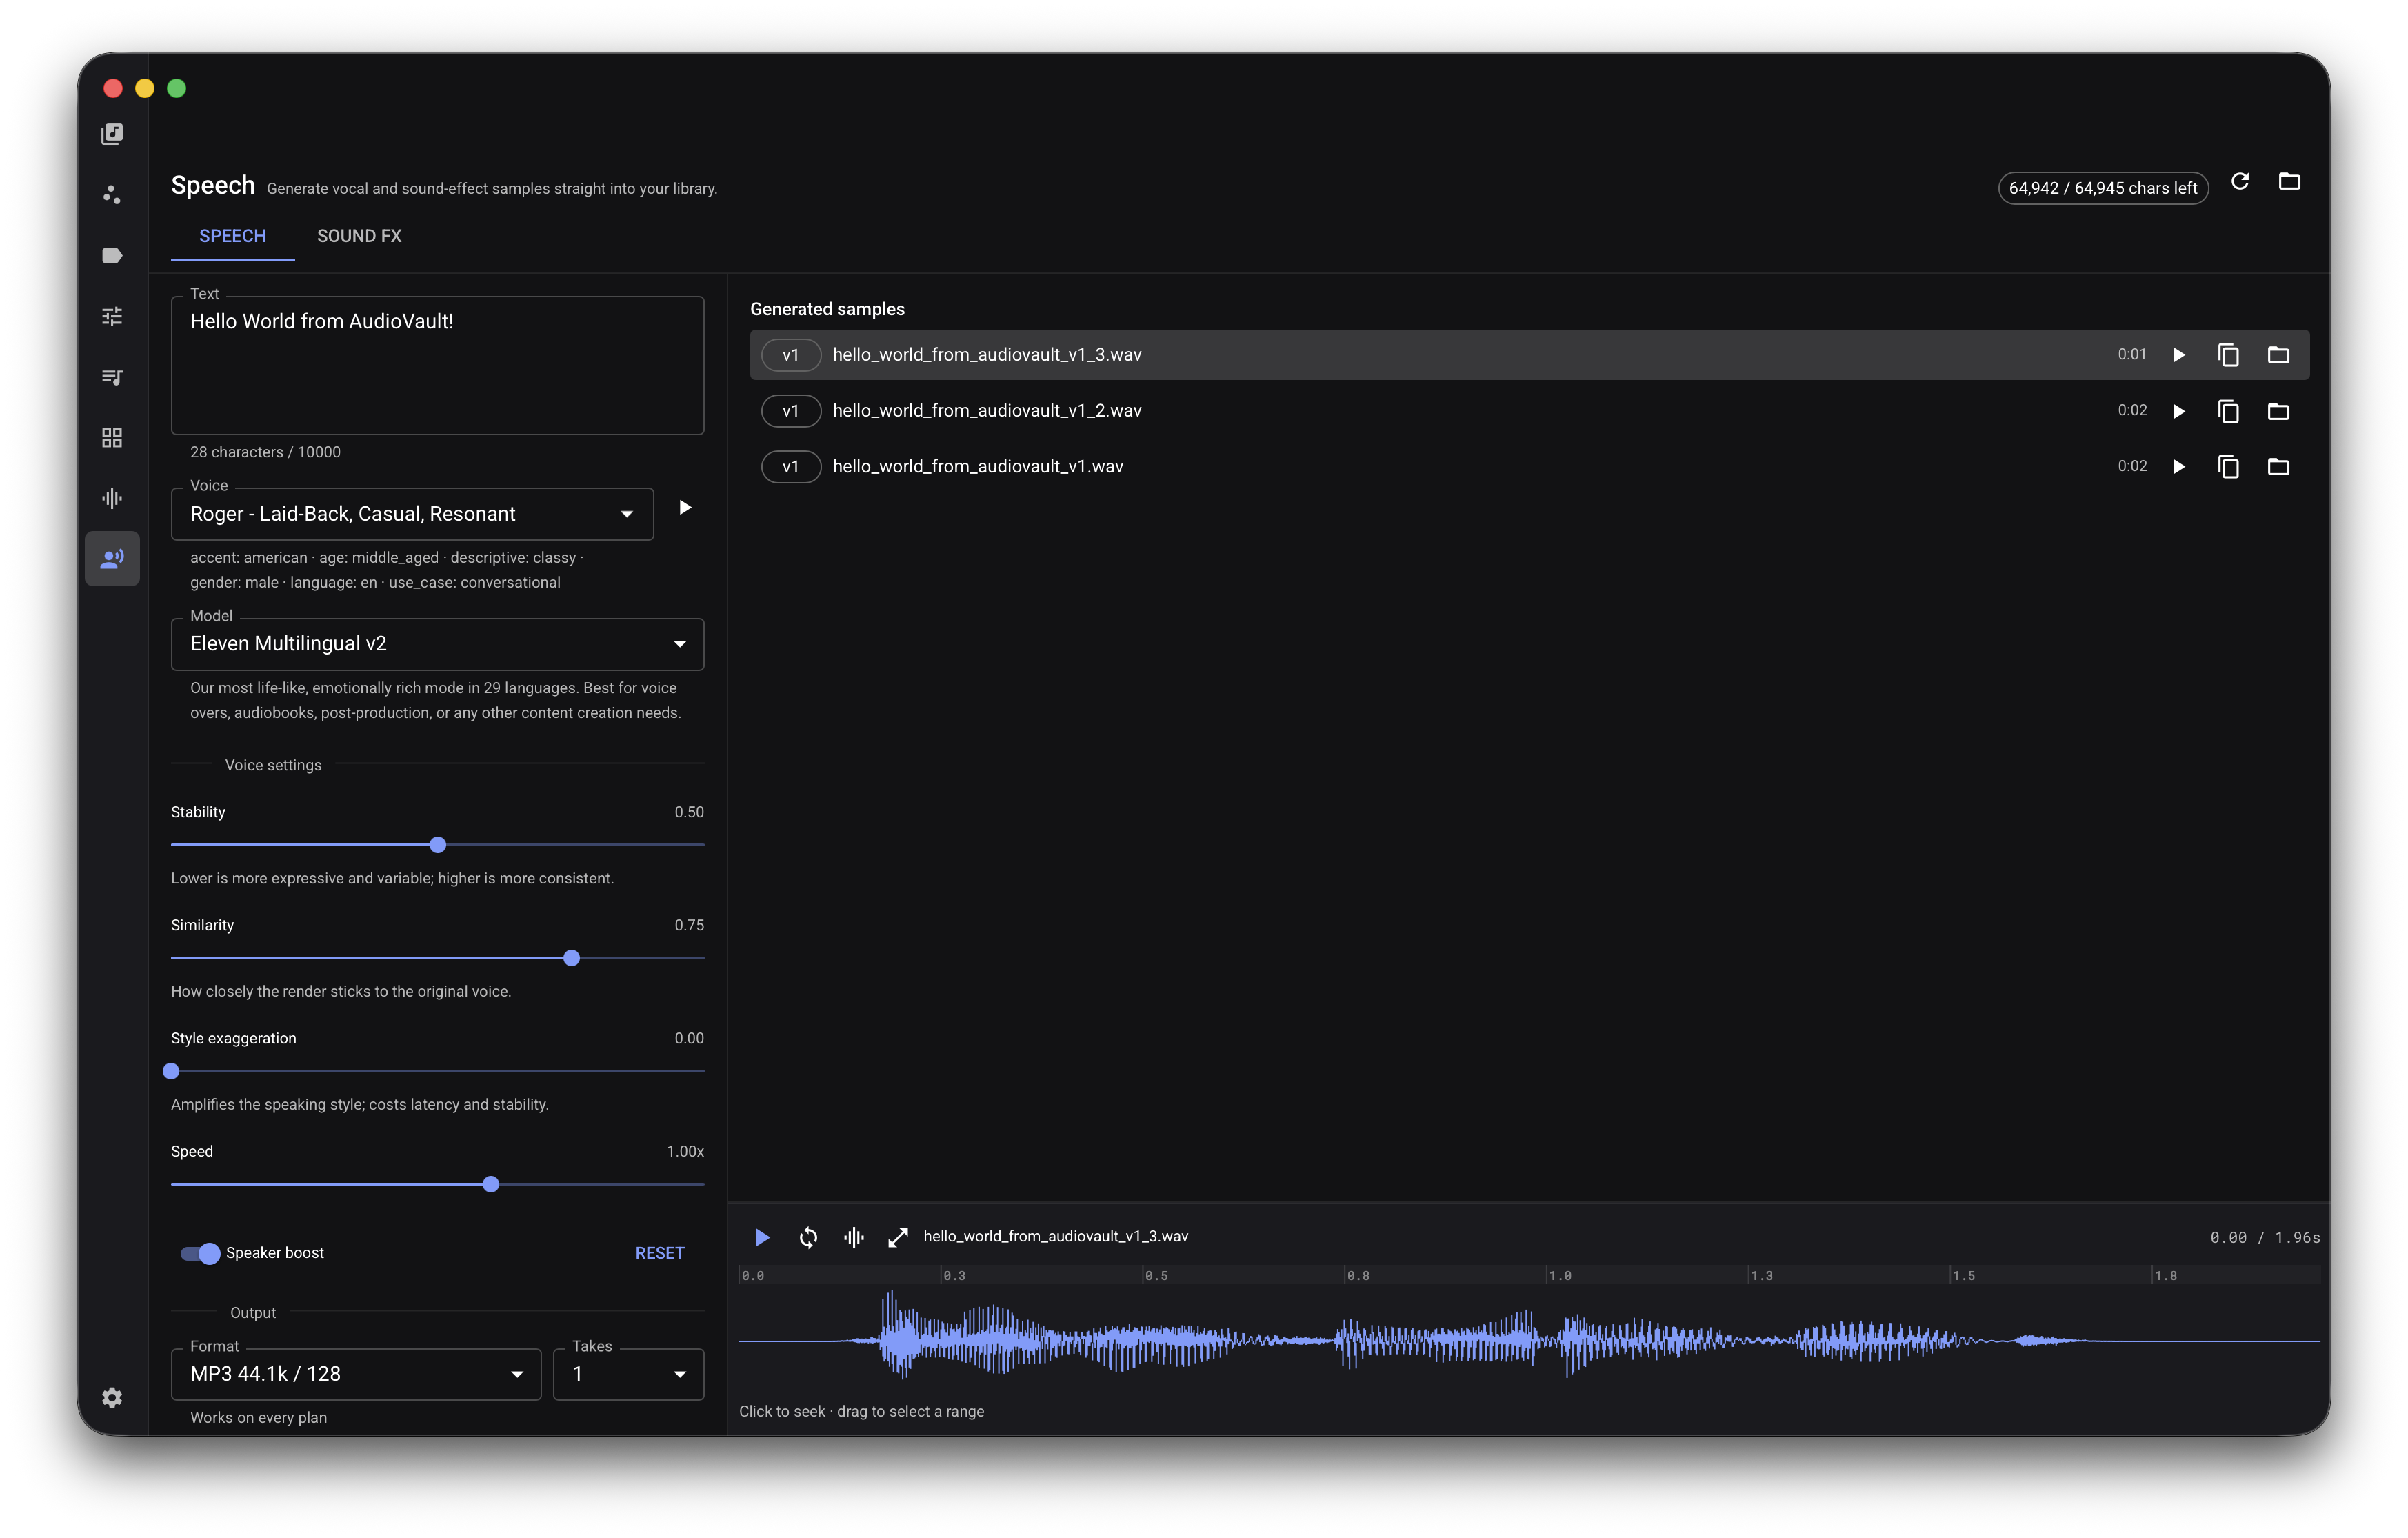Play hello_world_from_audiovault_v1.wav in list
The height and width of the screenshot is (1538, 2408).
click(2179, 467)
